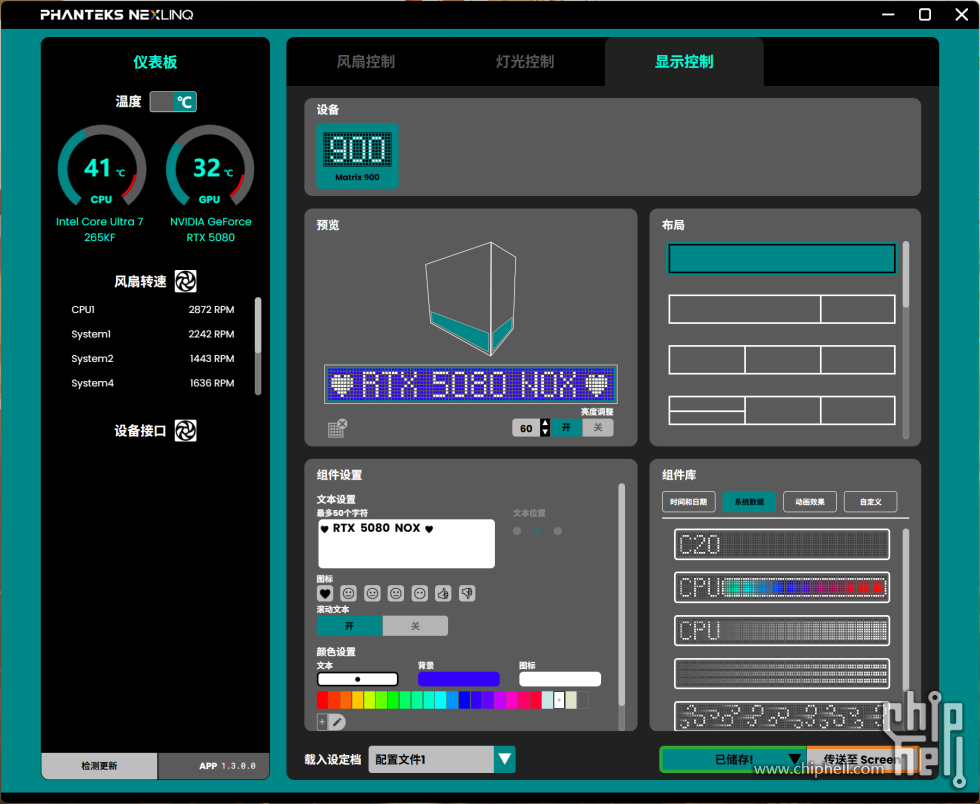This screenshot has height=804, width=980.
Task: Open the 配置文件1 profile dropdown
Action: click(x=505, y=760)
